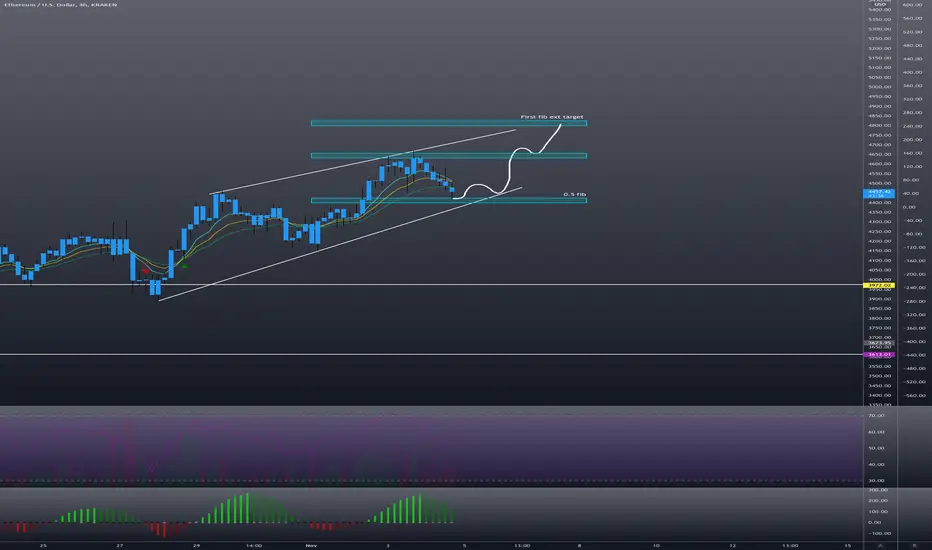Click the blue current price label 4457.42
The image size is (932, 550).
pyautogui.click(x=879, y=193)
